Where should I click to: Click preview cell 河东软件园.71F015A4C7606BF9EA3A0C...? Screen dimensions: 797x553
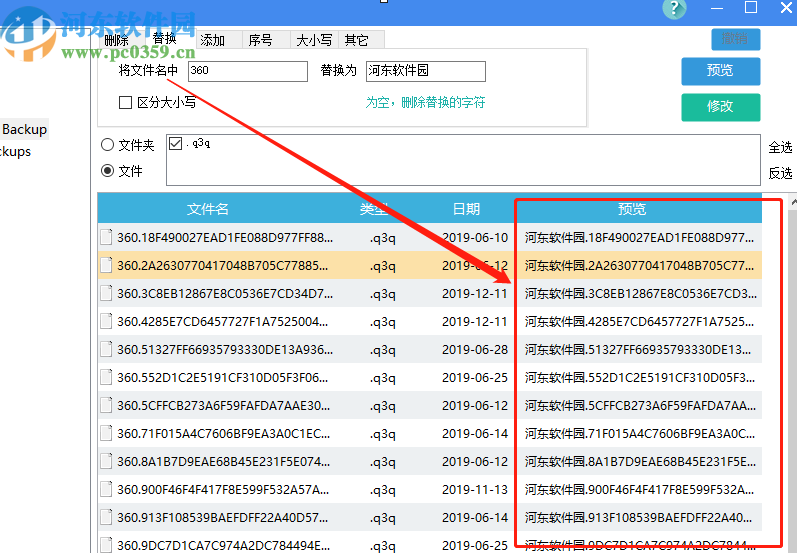639,433
